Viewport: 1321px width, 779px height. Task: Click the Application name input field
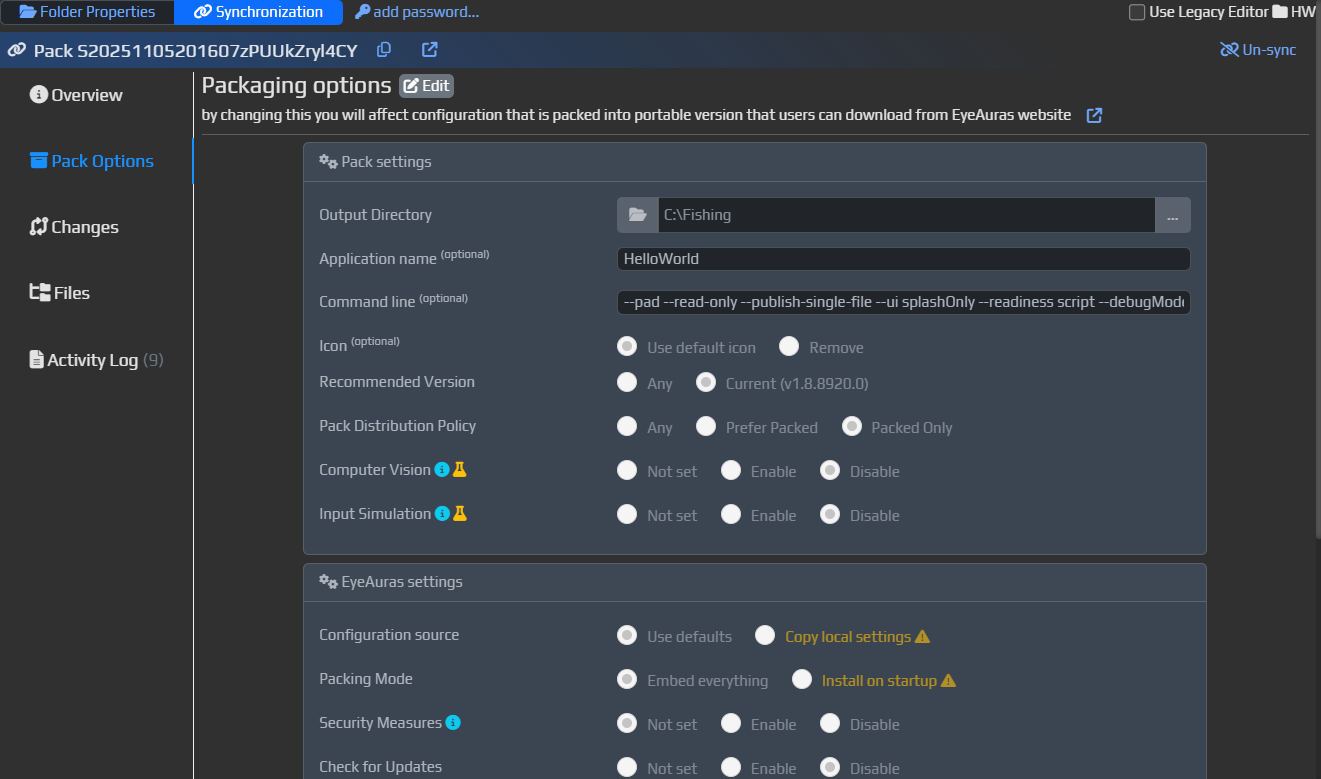[903, 259]
